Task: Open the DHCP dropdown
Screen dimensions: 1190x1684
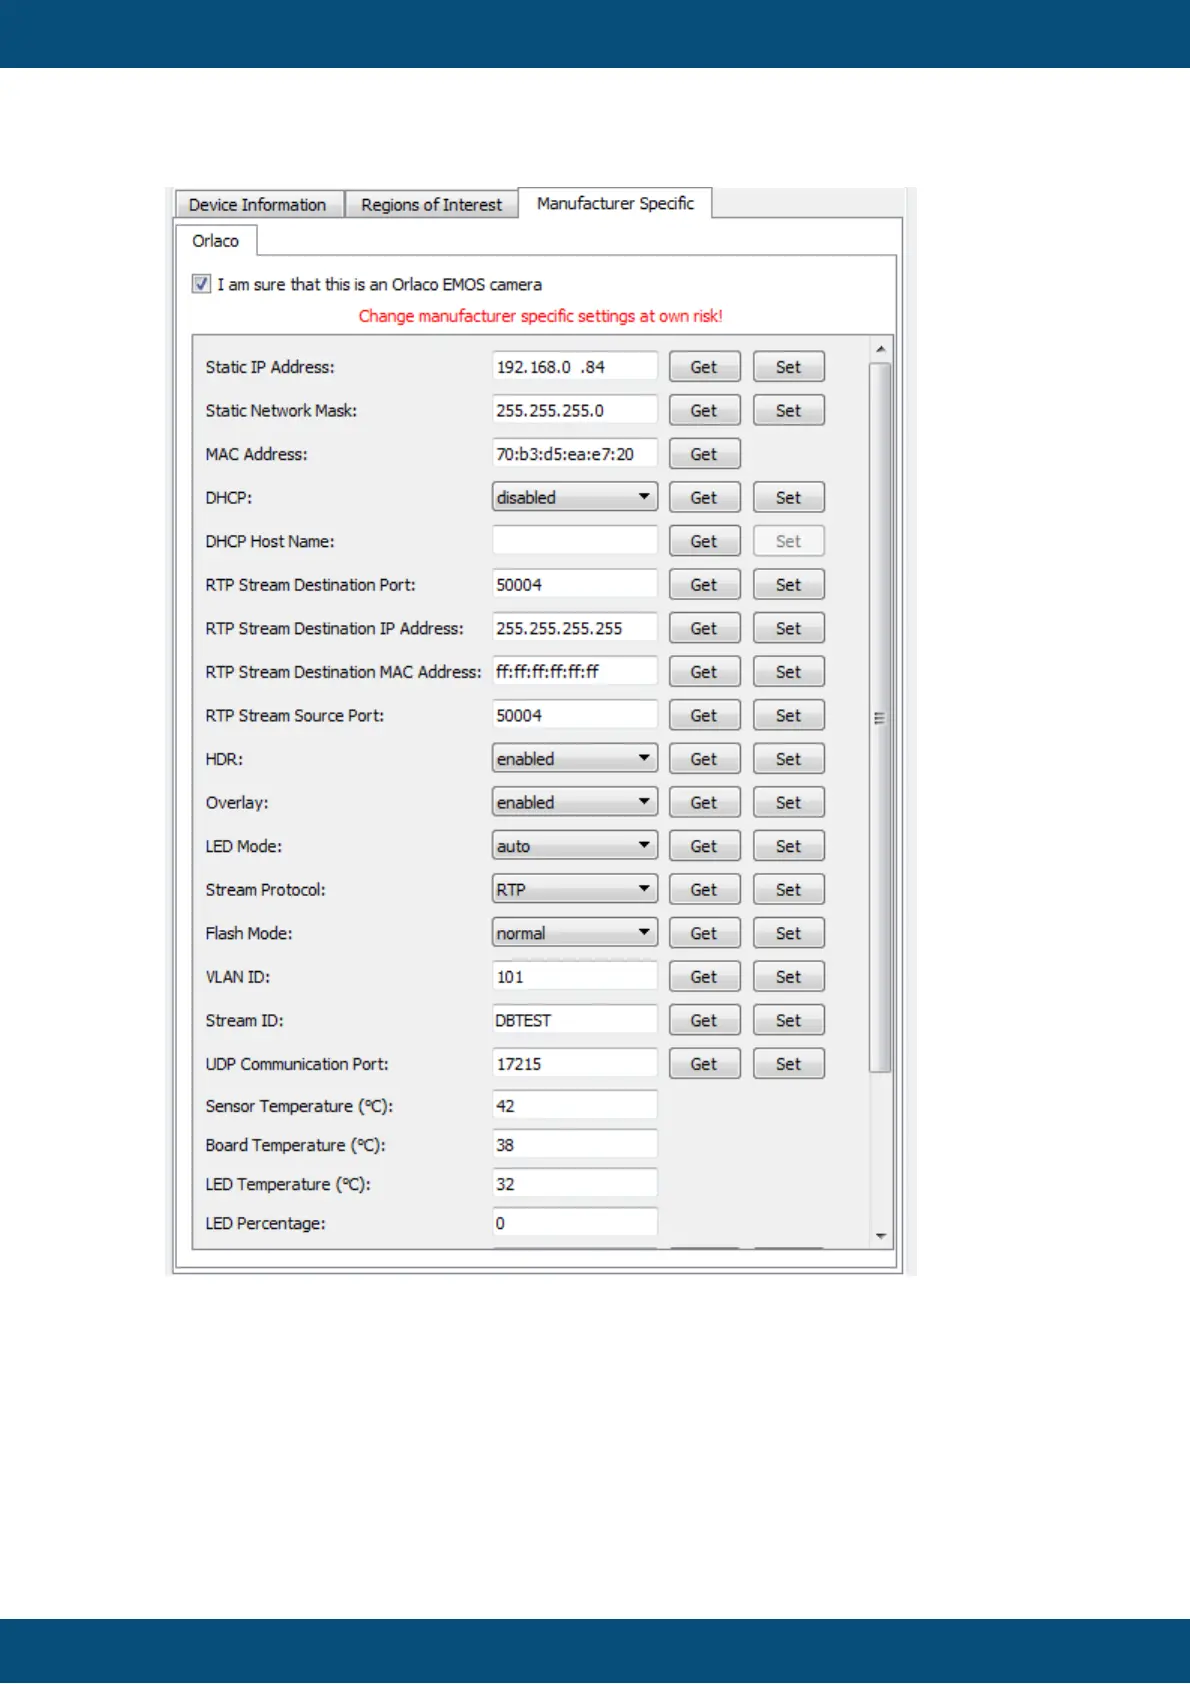Action: tap(575, 497)
